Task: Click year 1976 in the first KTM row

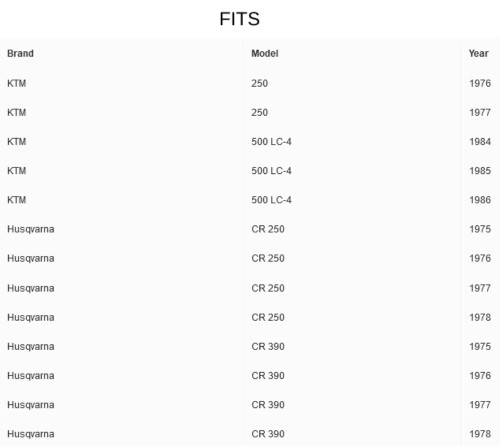Action: coord(480,83)
